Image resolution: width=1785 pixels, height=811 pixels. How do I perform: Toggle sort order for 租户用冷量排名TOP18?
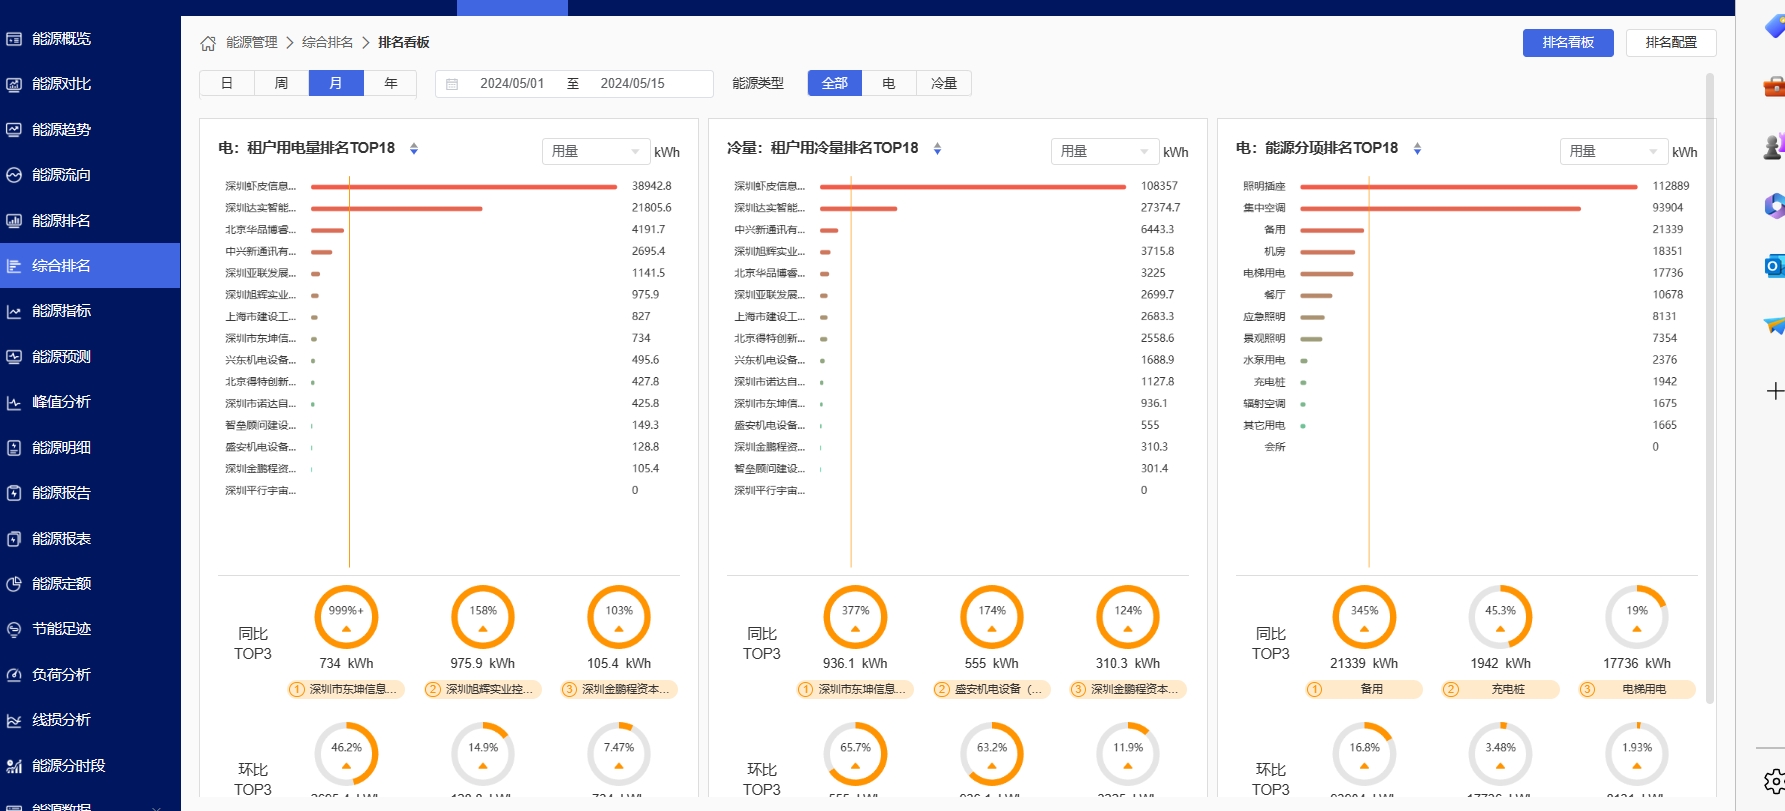[937, 149]
